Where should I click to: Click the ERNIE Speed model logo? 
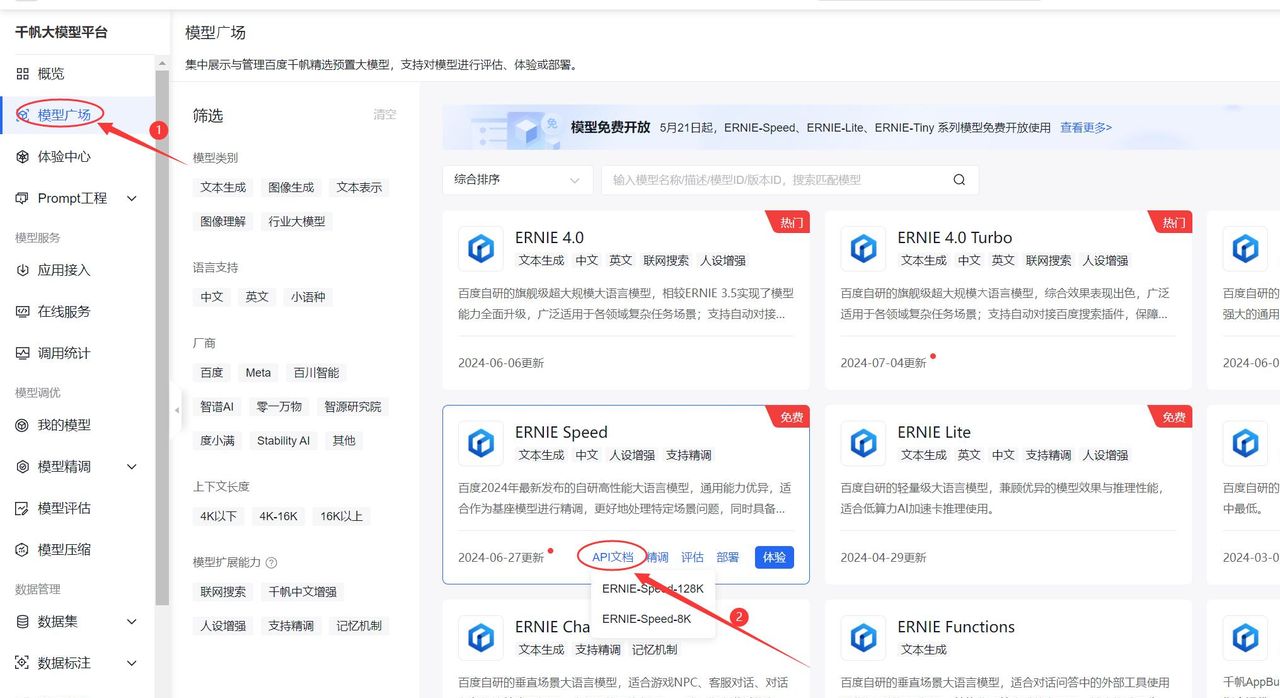(481, 443)
